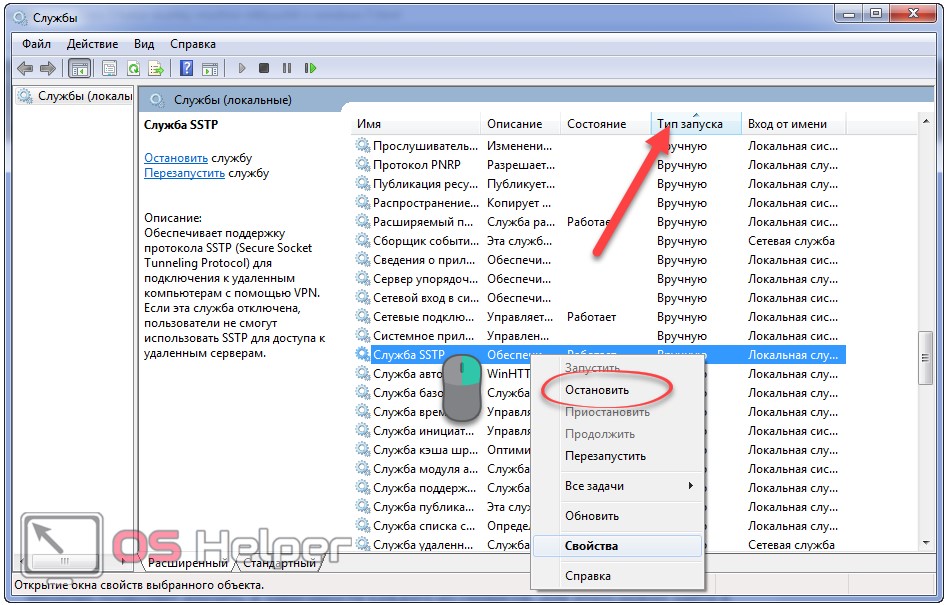
Task: Open the Файл menu
Action: pos(36,44)
